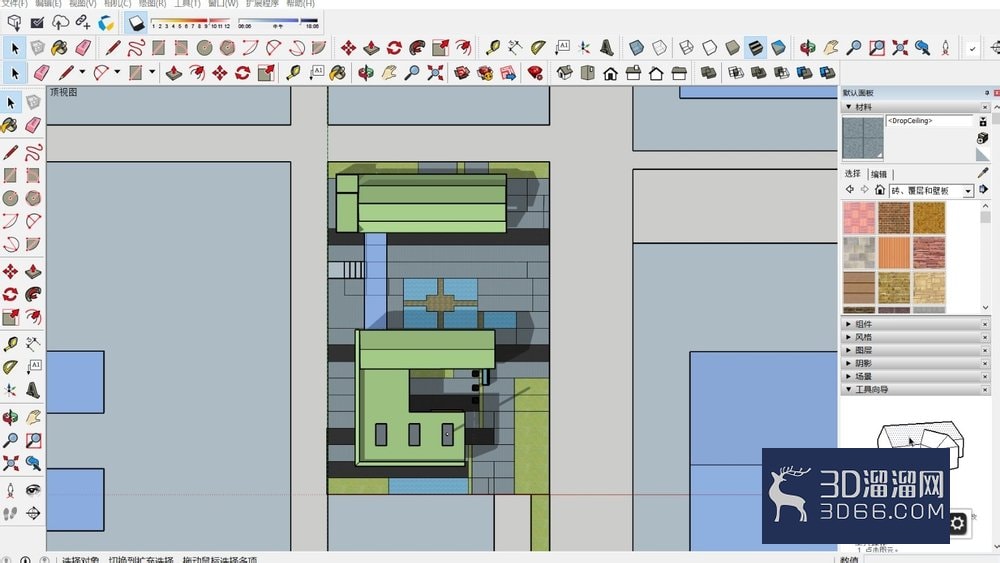Screen dimensions: 1000x563
Task: Enable Shaded face style
Action: click(732, 48)
